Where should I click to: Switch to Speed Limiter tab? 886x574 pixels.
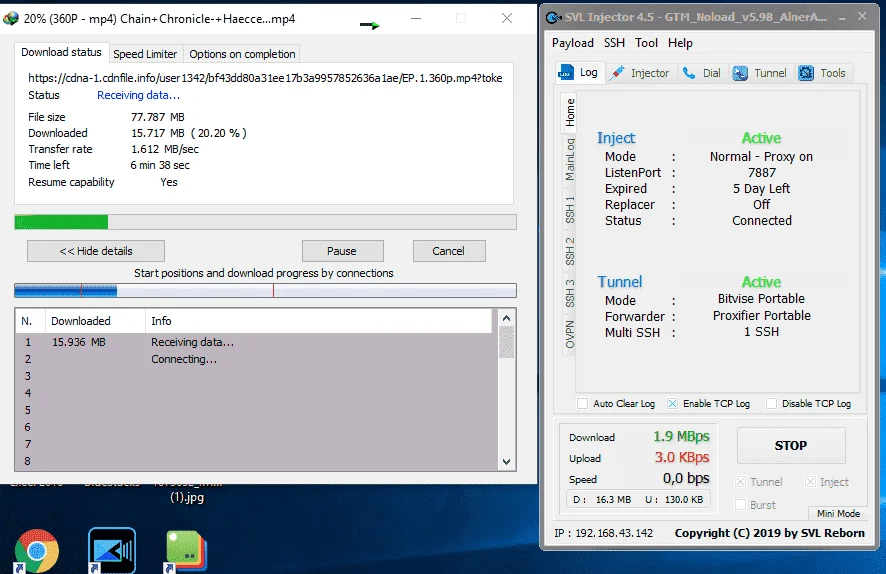[x=145, y=54]
